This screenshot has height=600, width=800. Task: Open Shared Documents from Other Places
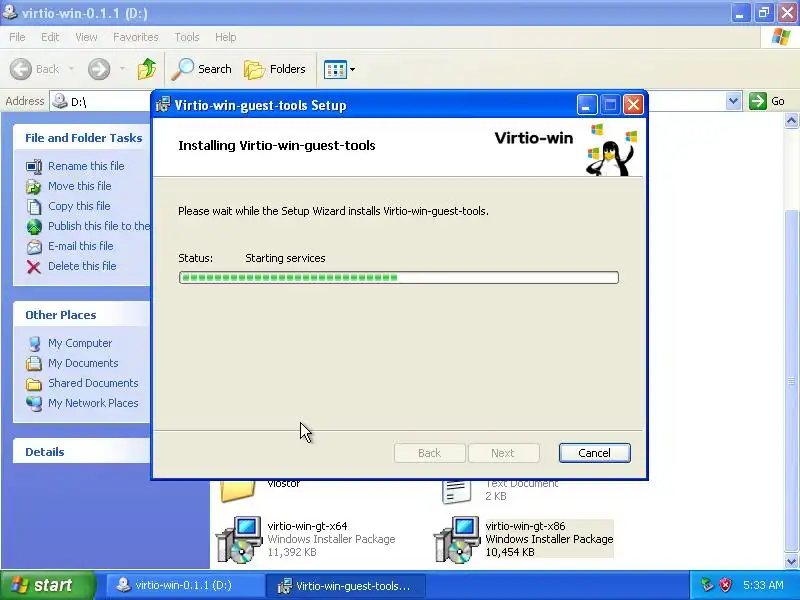[93, 383]
